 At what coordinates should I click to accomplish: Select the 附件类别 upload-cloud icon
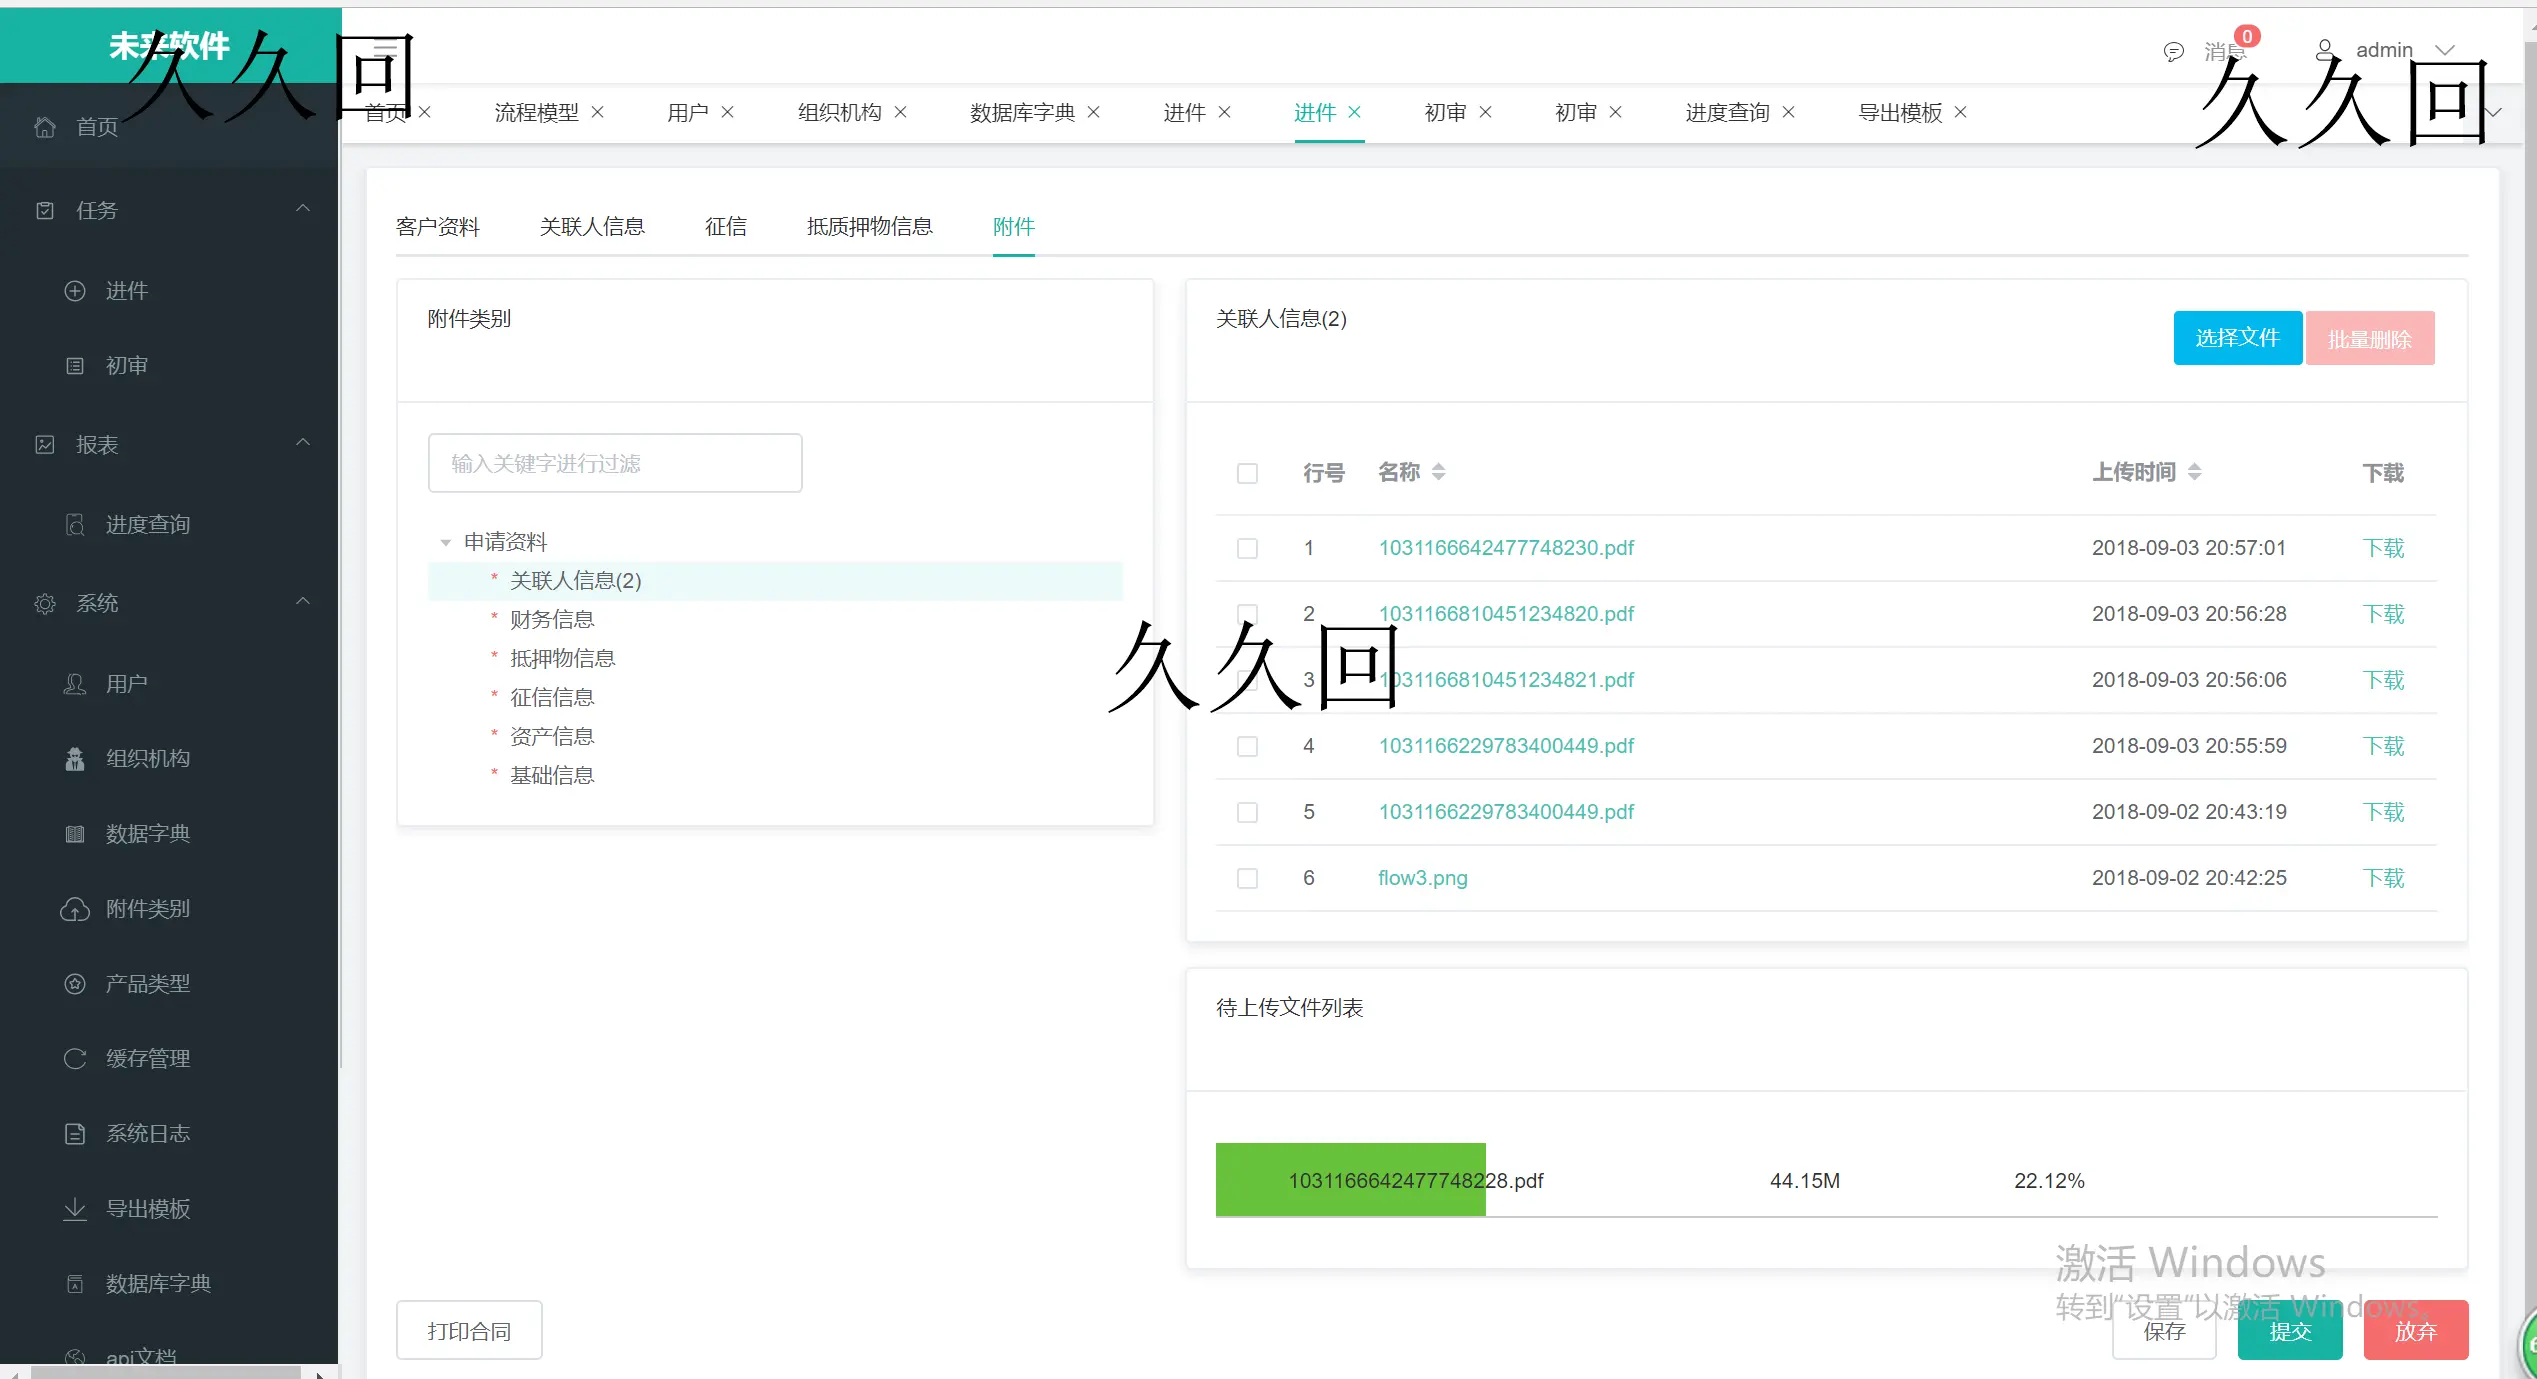click(76, 908)
